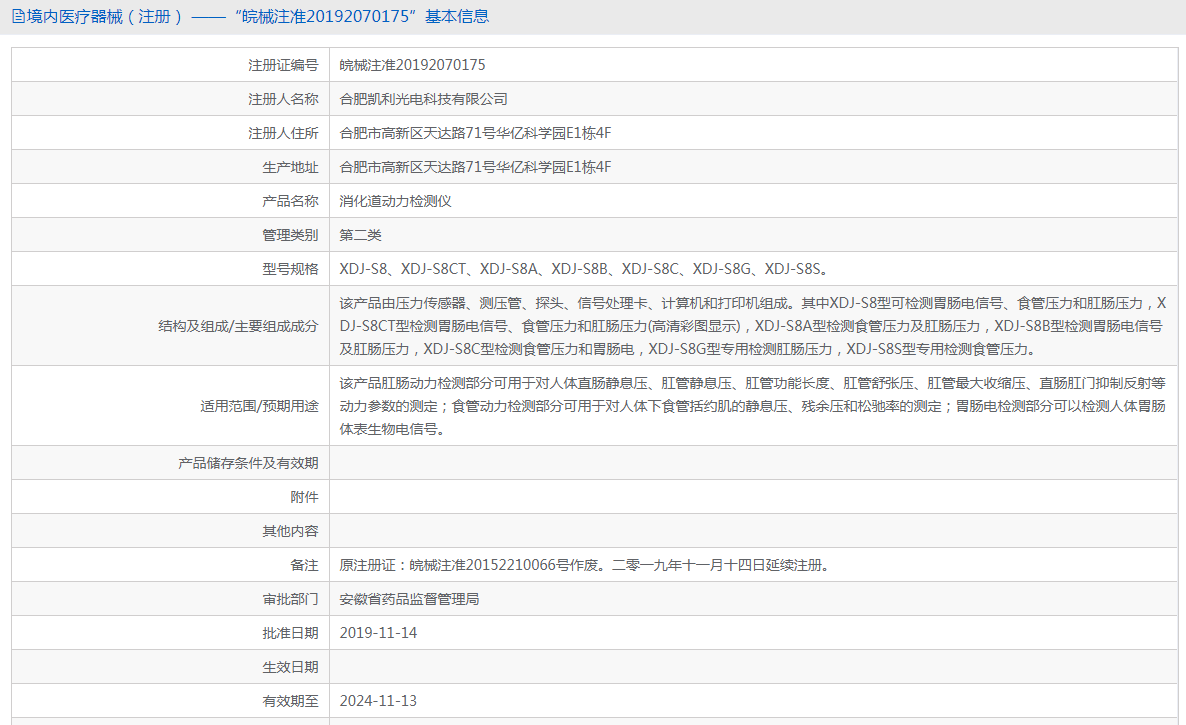This screenshot has height=725, width=1186.
Task: Click the 附件 row label
Action: (305, 496)
